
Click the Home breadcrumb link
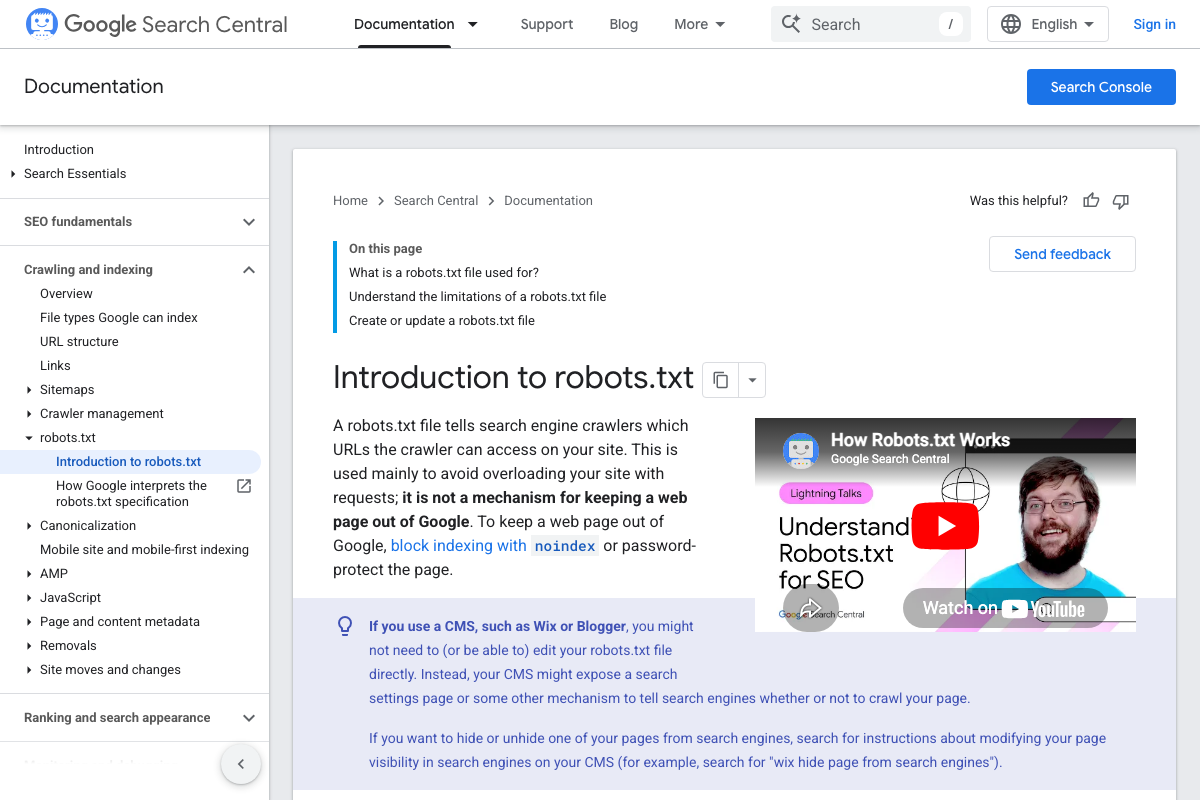coord(350,201)
